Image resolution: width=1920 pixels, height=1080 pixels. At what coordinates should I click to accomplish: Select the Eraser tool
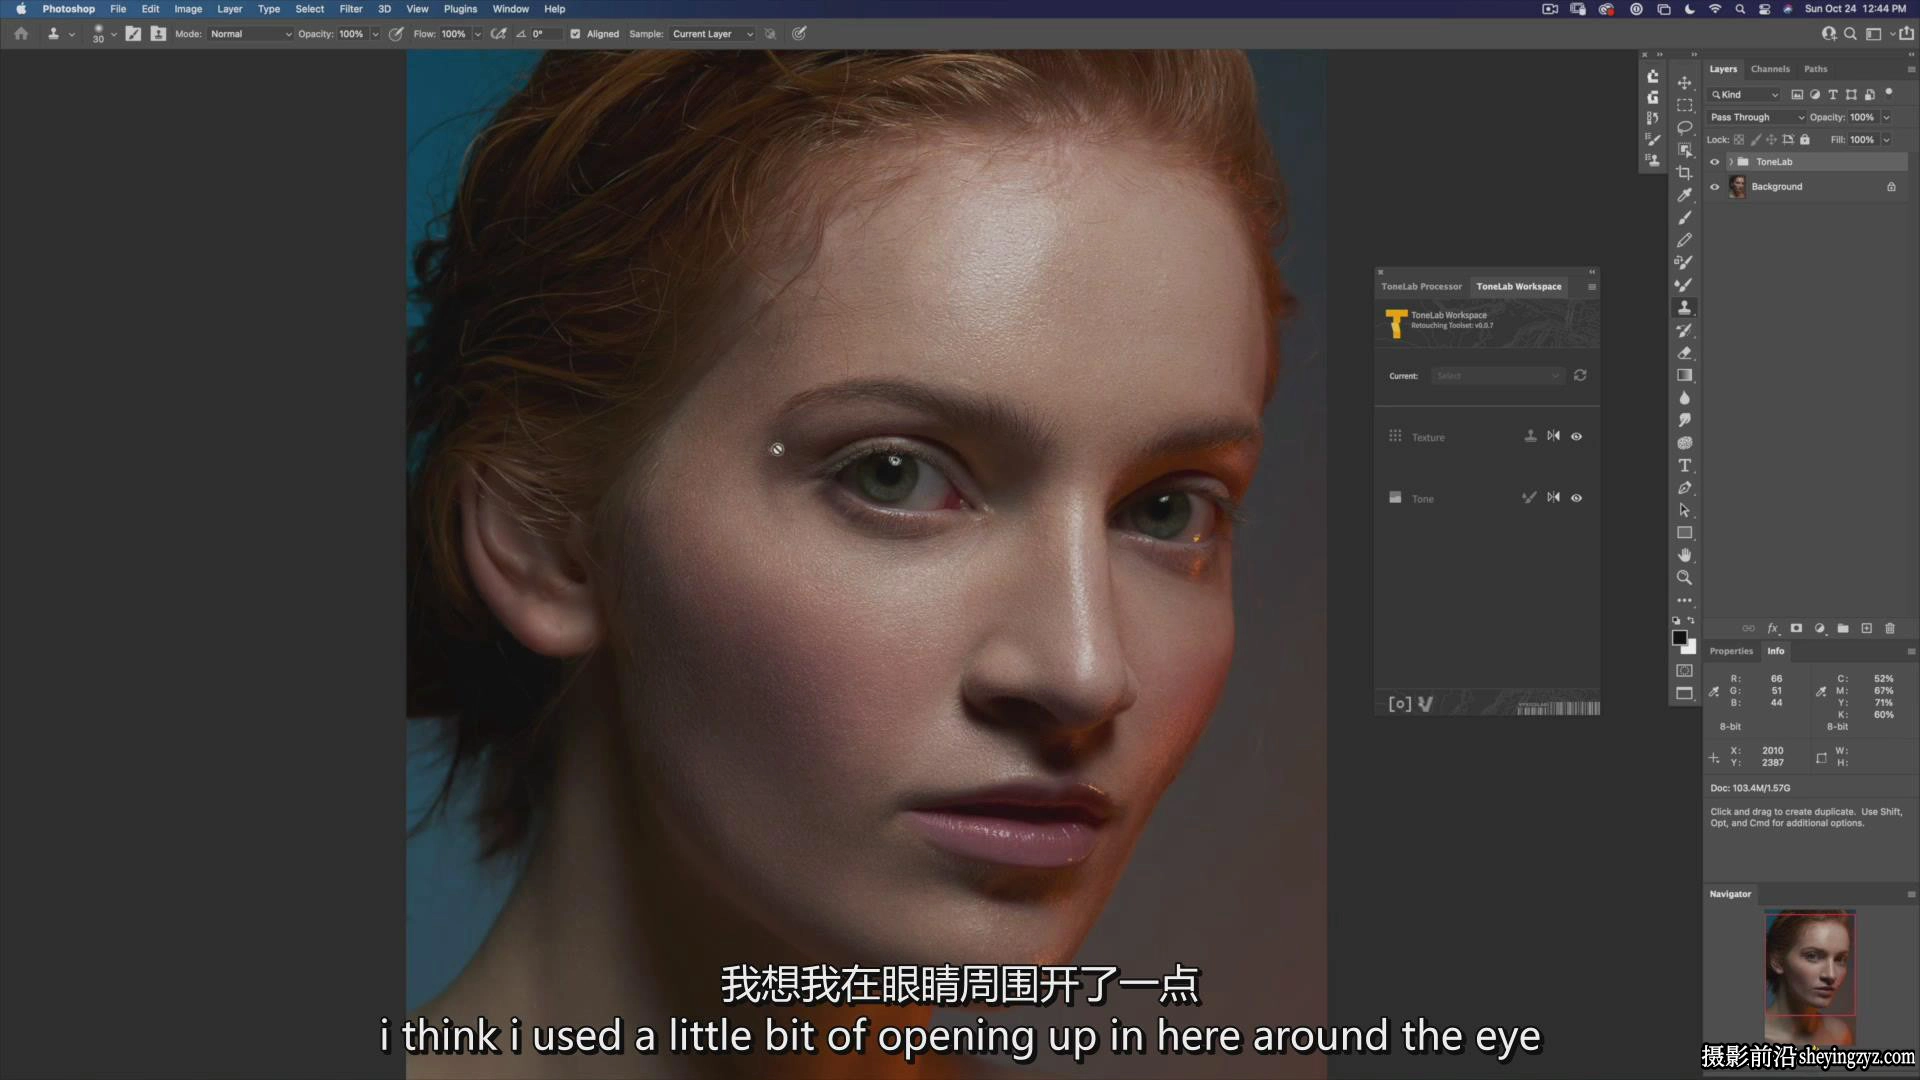click(x=1685, y=353)
